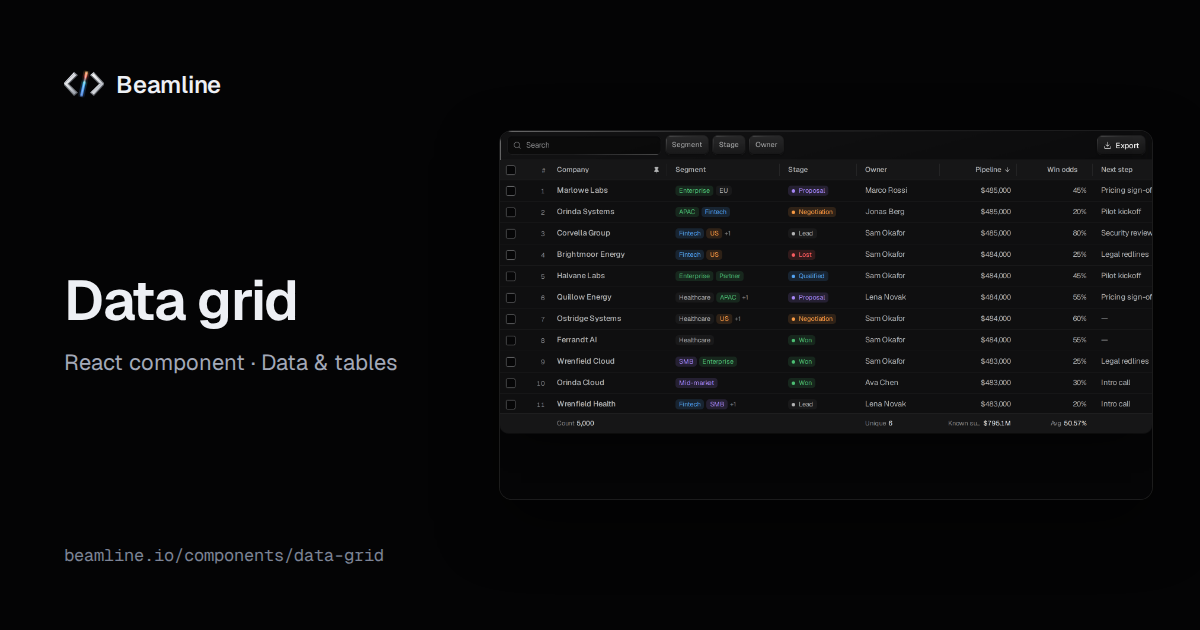Click the Enterprise tag for Marlowe Labs
Screen dimensions: 1200x630
[x=694, y=191]
